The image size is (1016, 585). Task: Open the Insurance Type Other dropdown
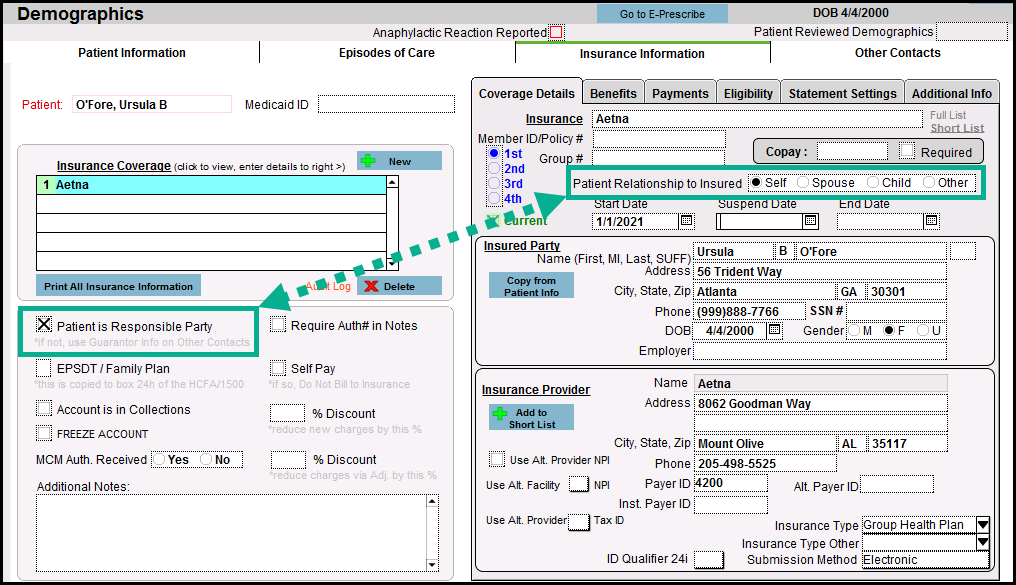[x=982, y=542]
